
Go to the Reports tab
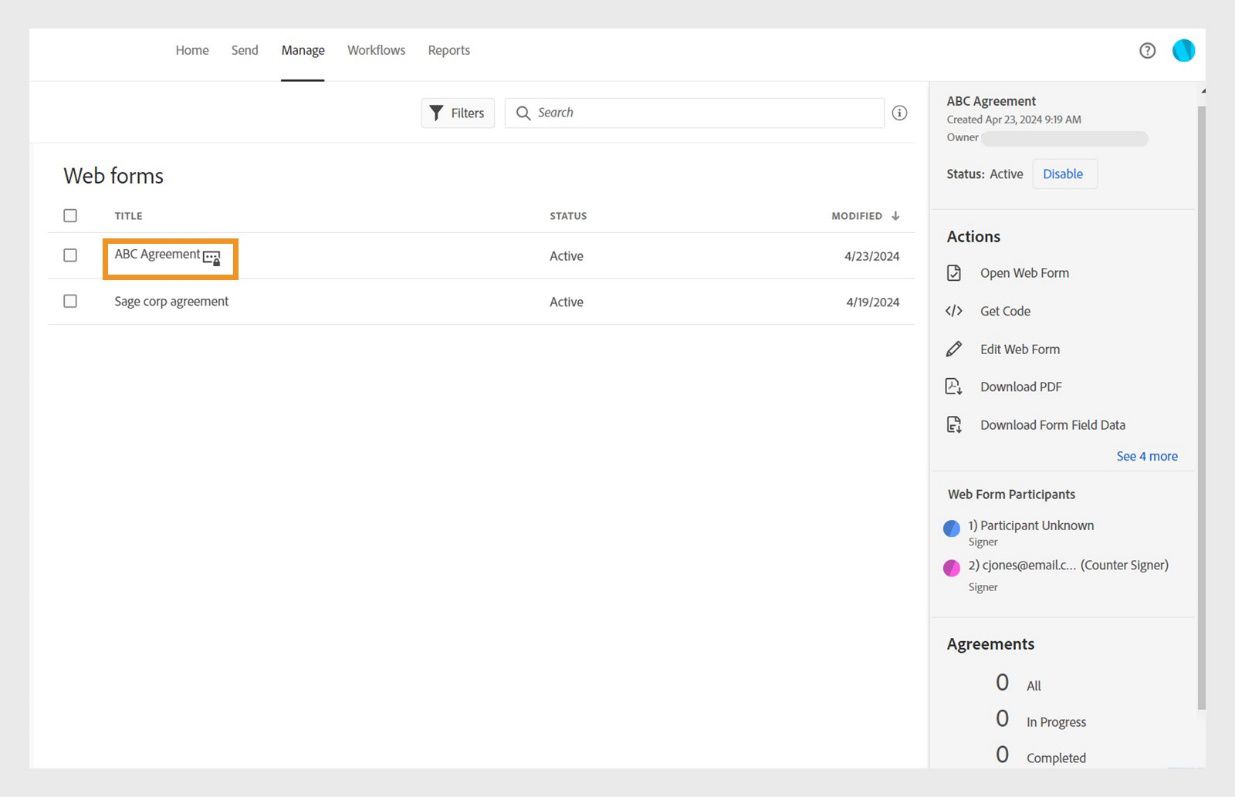click(449, 50)
